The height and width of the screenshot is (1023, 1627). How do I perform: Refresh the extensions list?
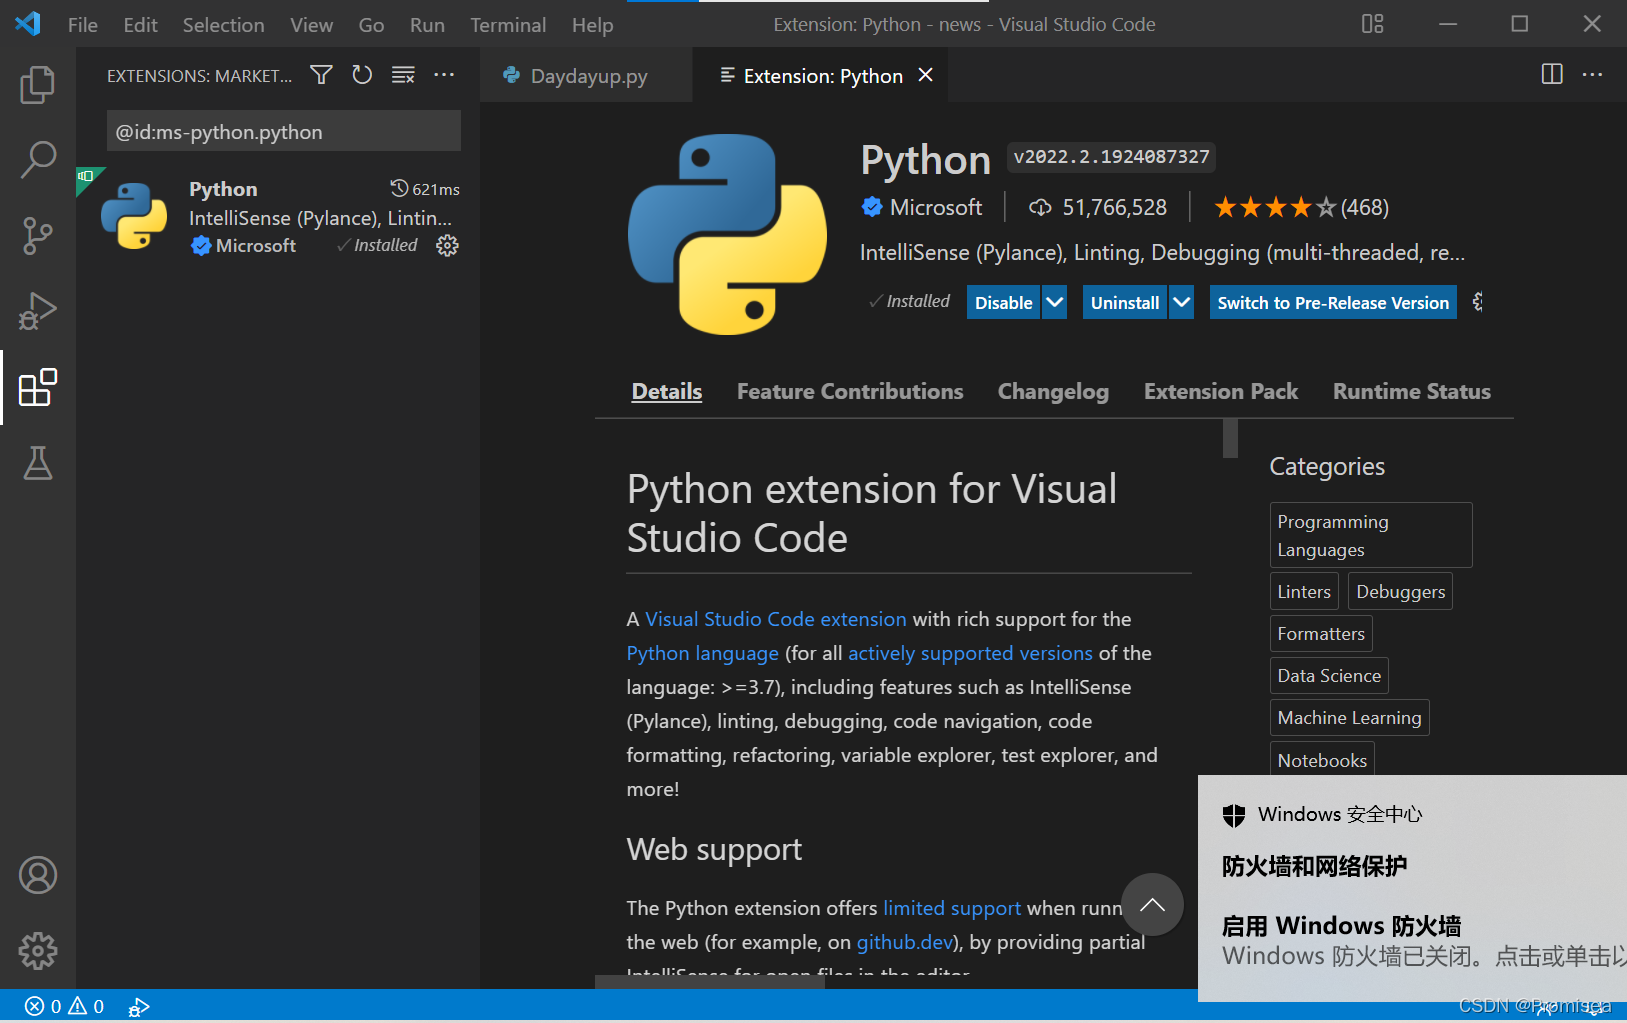(x=362, y=75)
